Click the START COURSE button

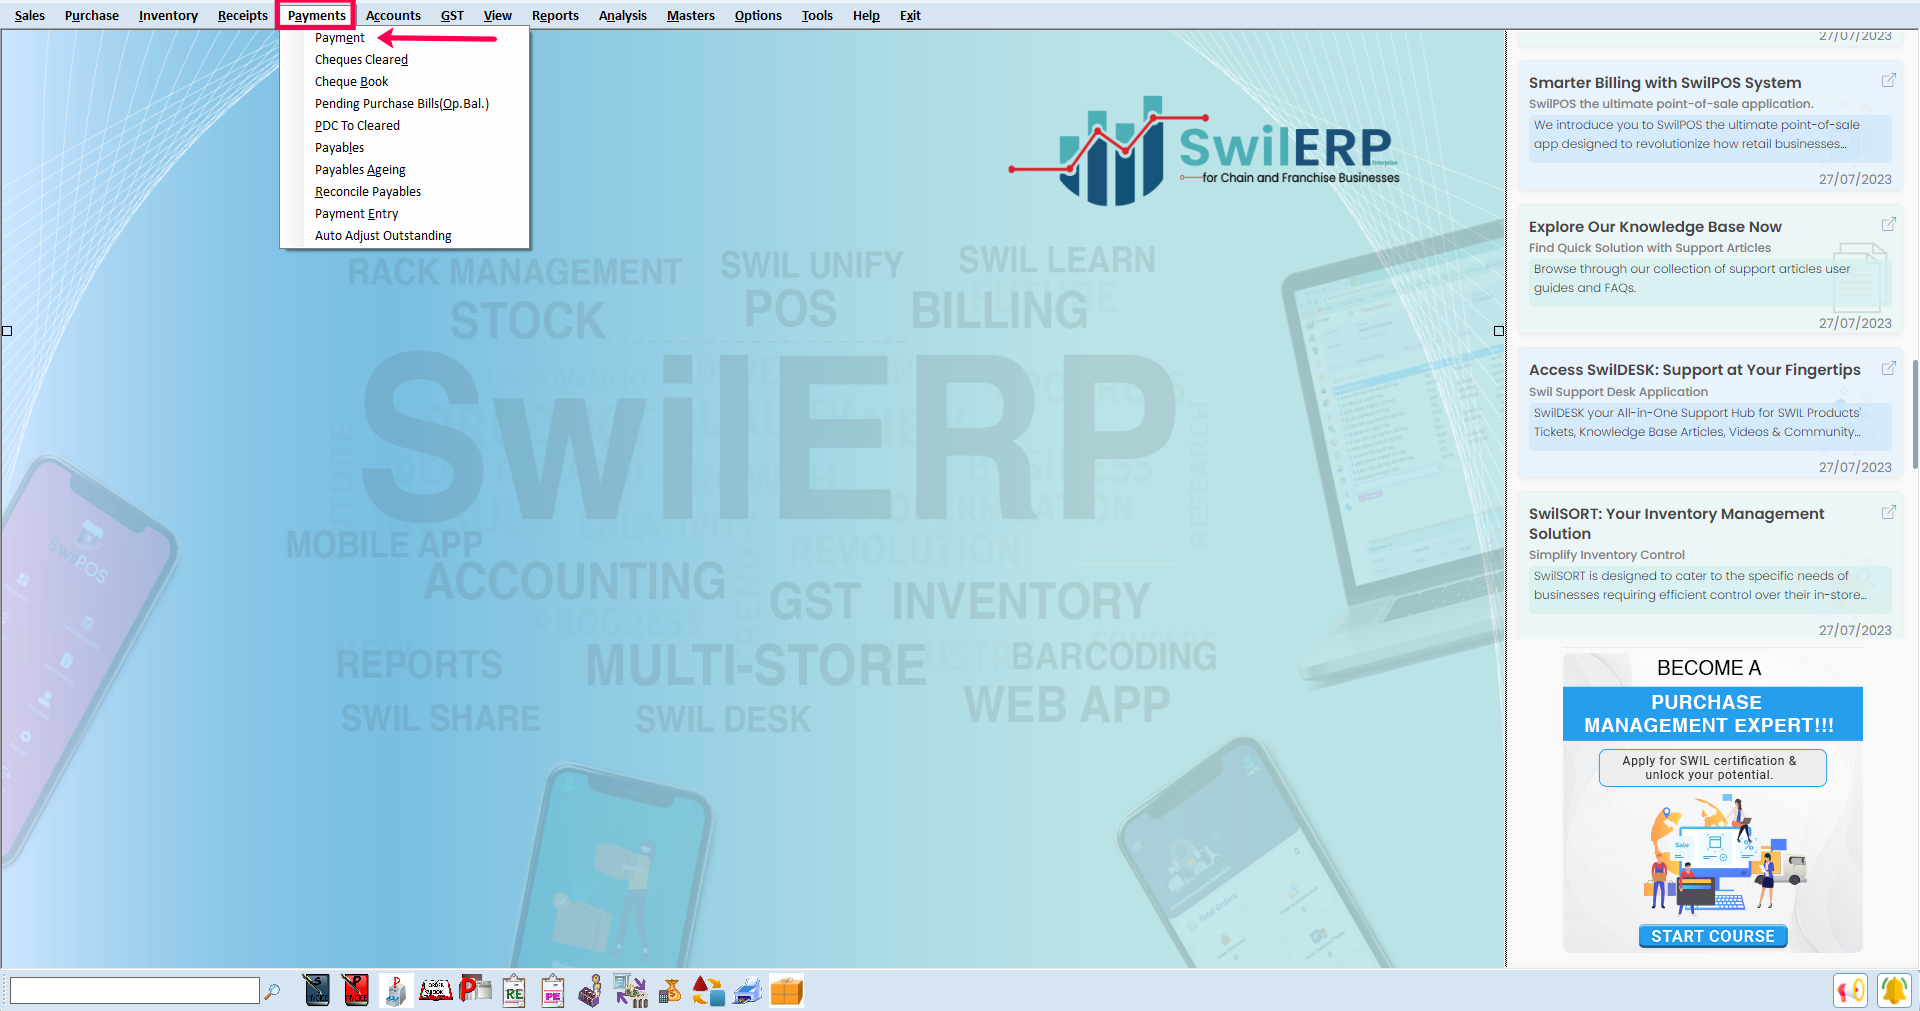[x=1712, y=936]
